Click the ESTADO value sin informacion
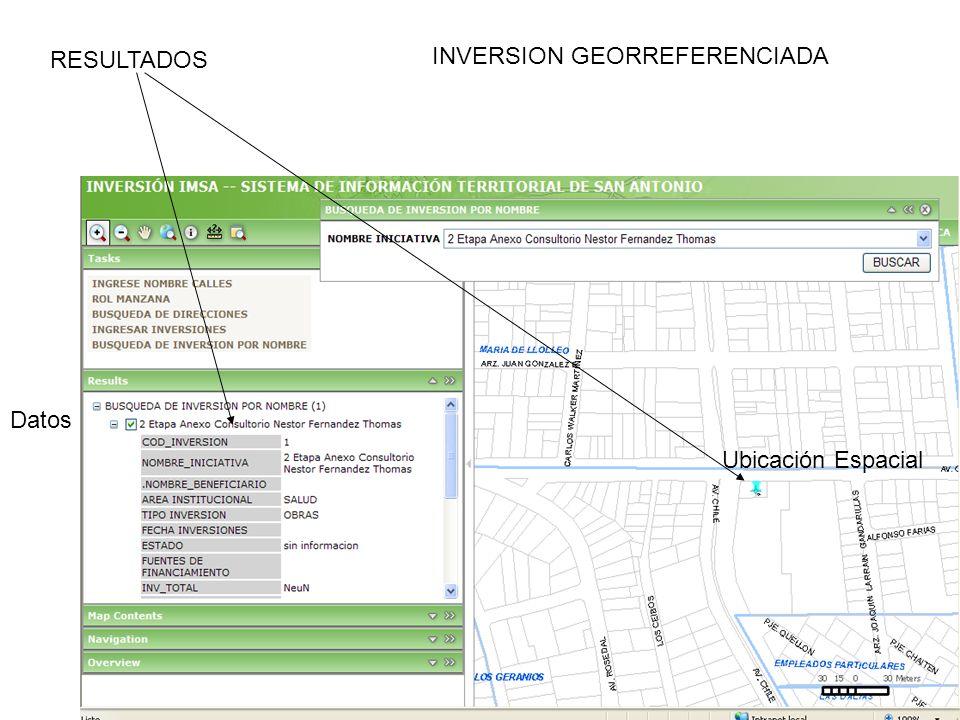Screen dimensions: 960x720 click(321, 546)
